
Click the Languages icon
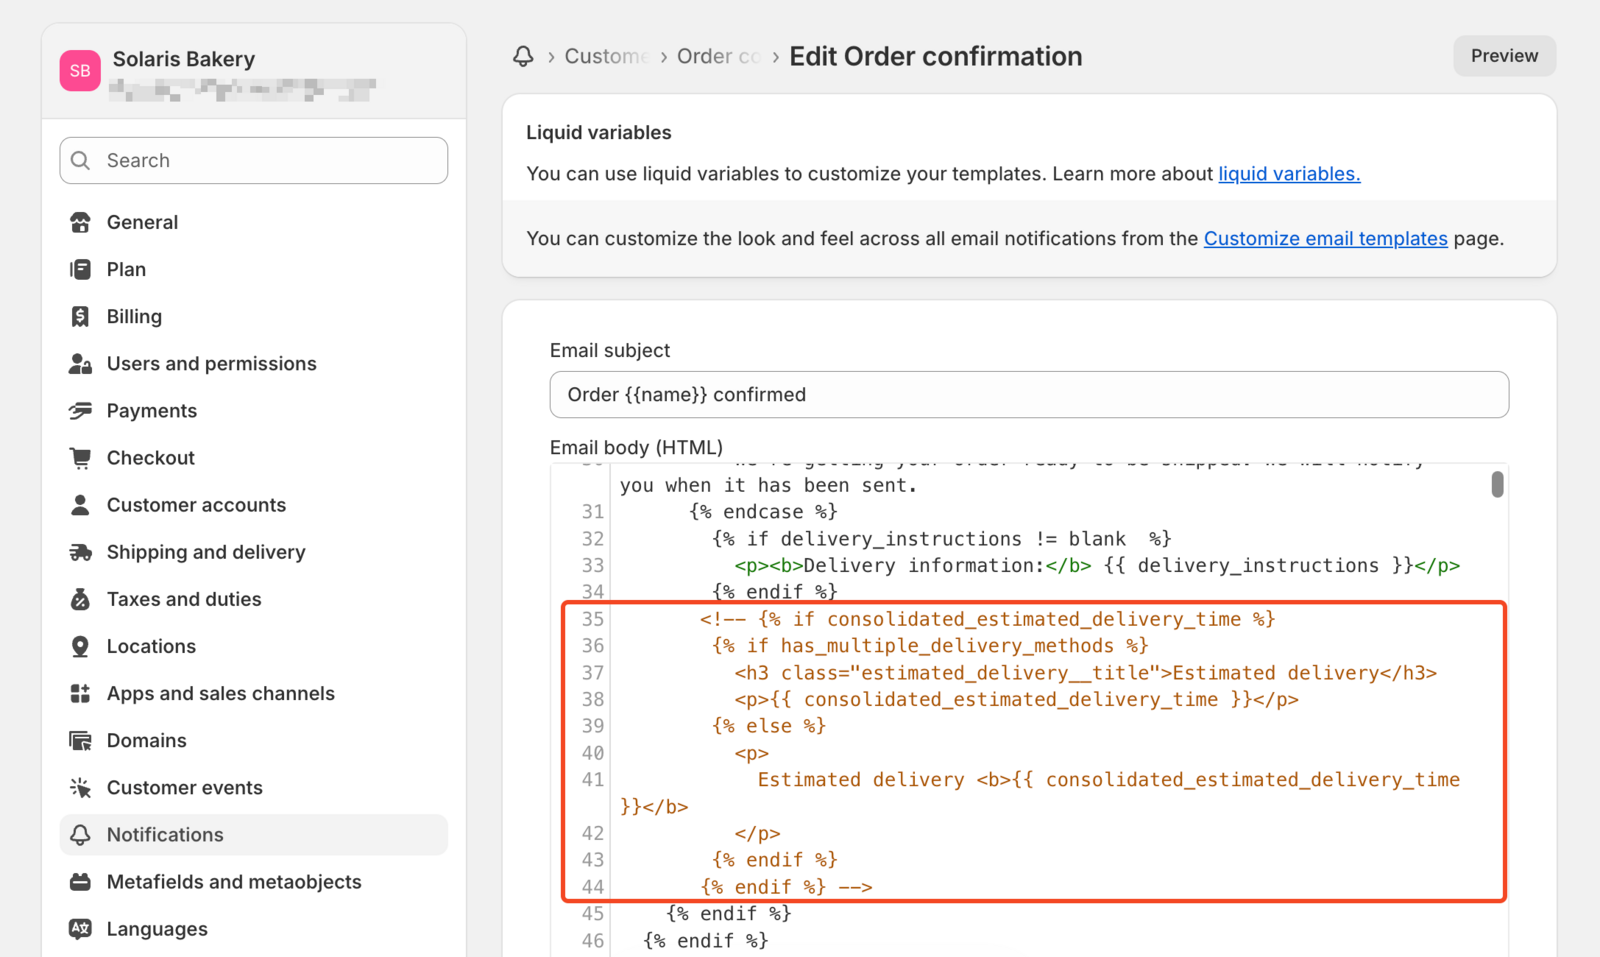[x=80, y=928]
